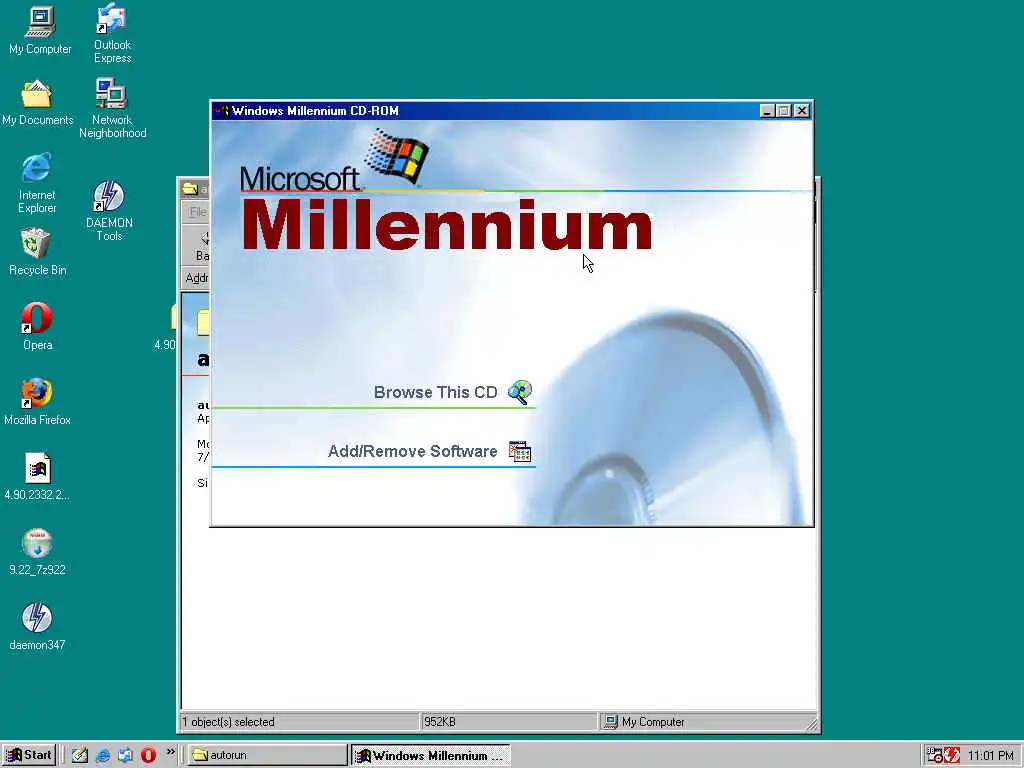Launch Internet Explorer from quick launch
The height and width of the screenshot is (768, 1024).
(x=103, y=755)
